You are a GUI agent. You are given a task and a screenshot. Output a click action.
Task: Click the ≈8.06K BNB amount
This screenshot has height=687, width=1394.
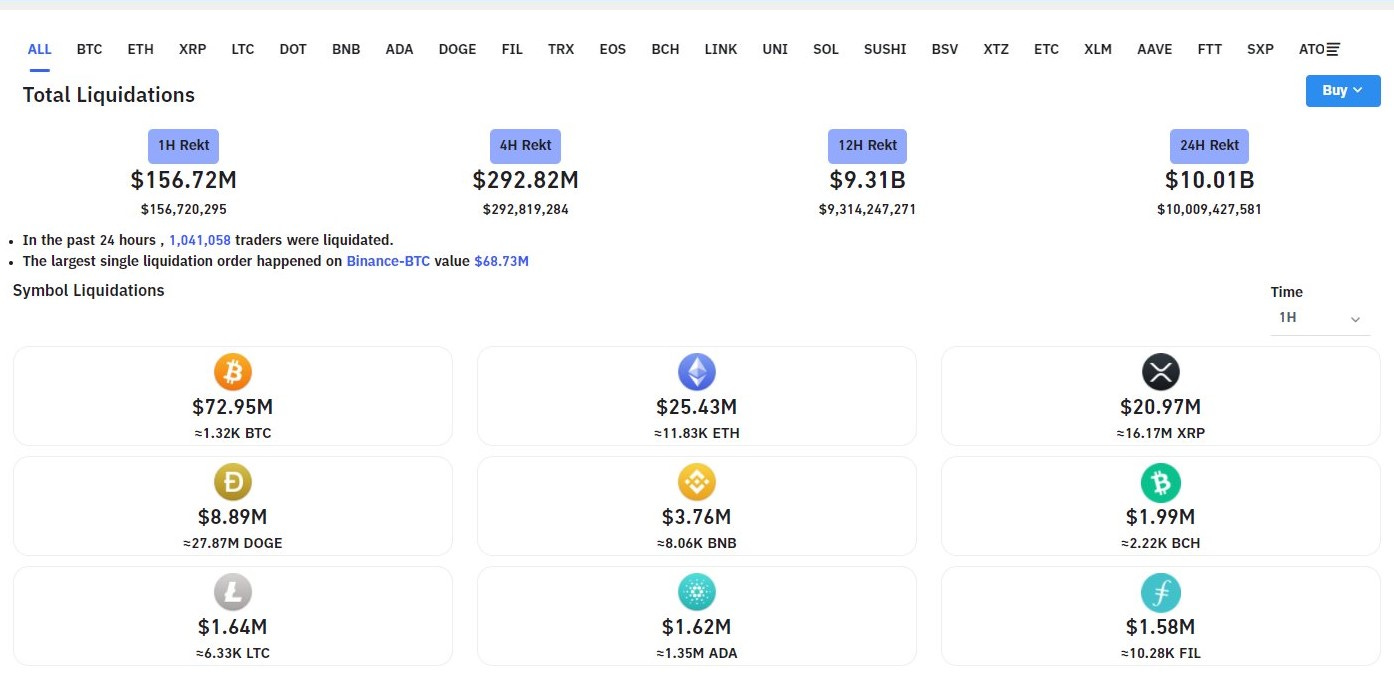coord(697,543)
